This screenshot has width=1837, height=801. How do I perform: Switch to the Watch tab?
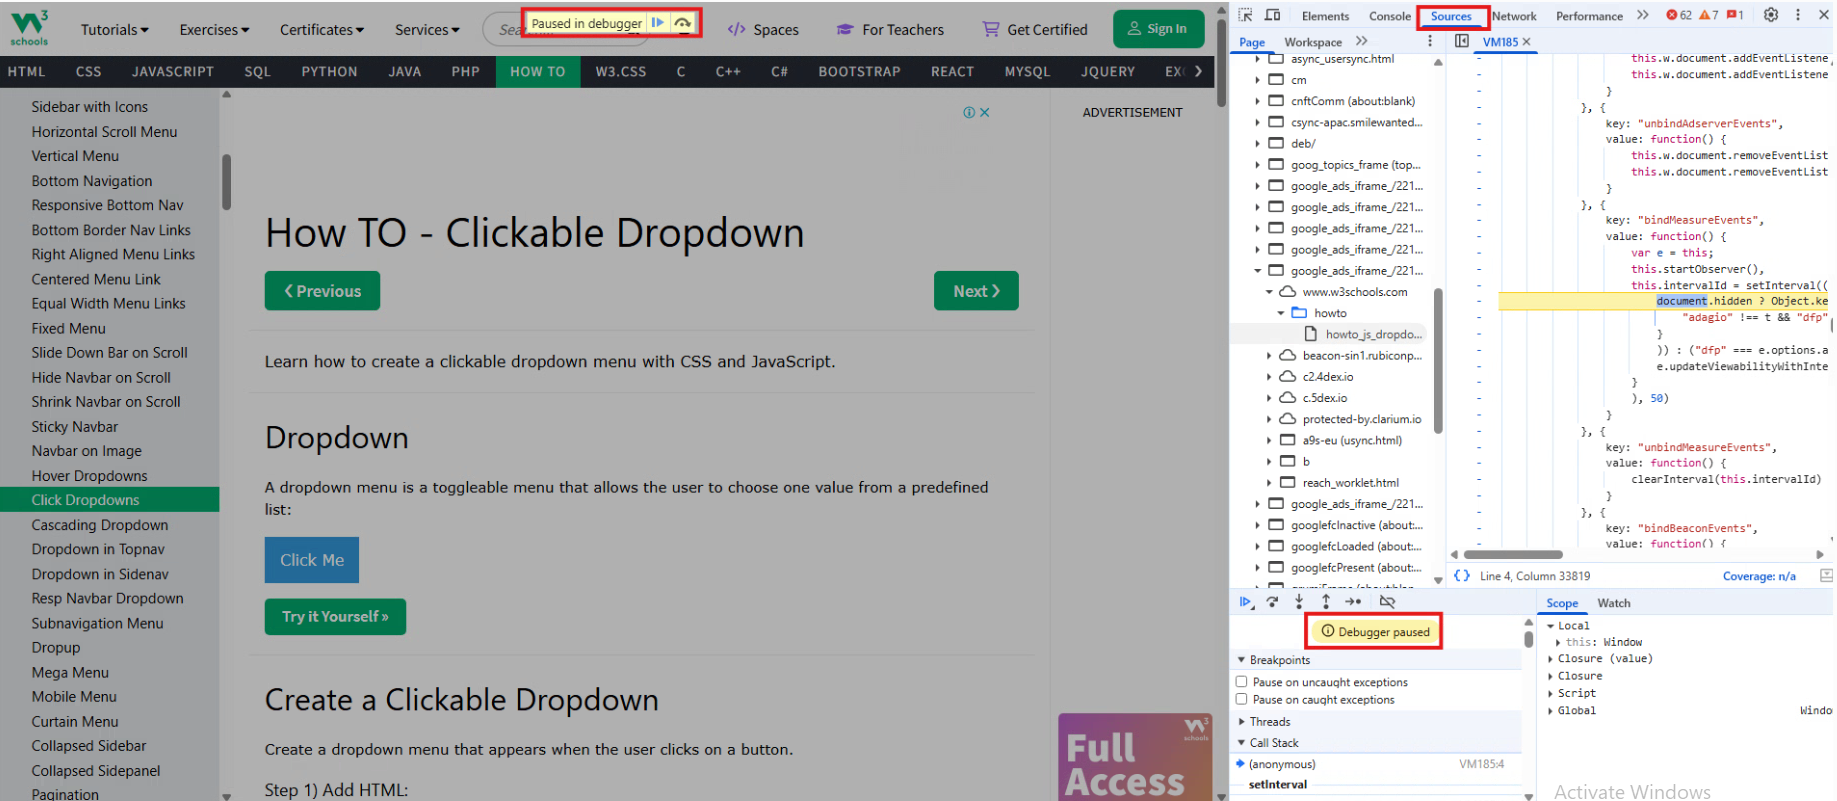1613,603
